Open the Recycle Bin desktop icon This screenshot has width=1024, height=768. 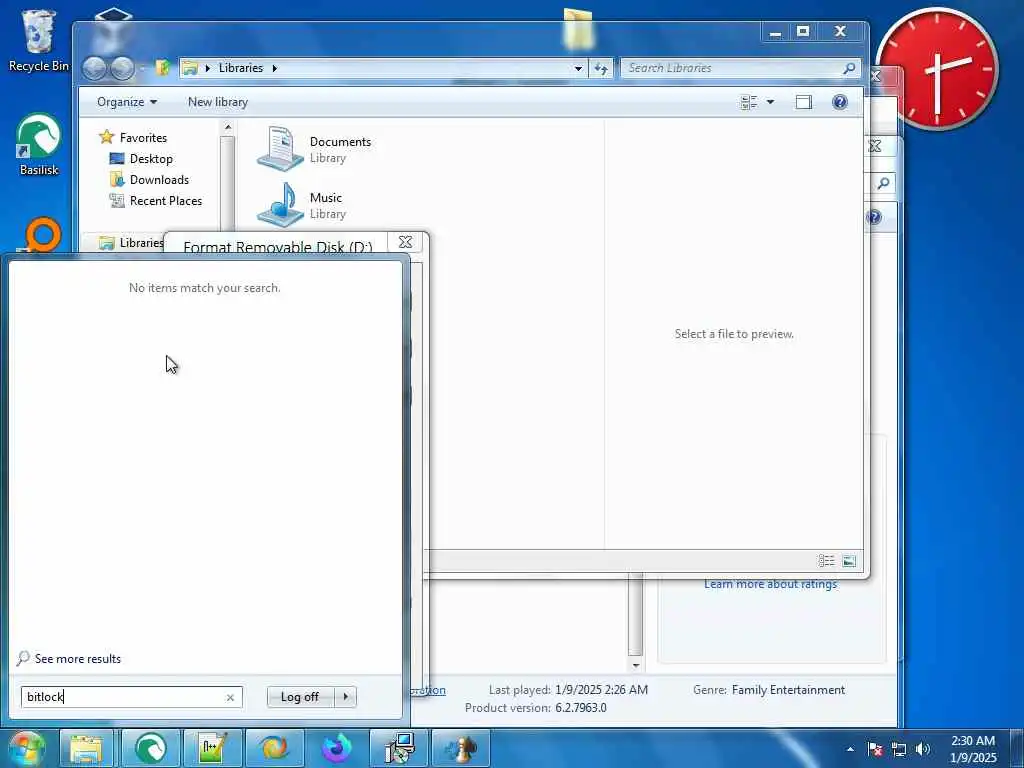(x=38, y=40)
